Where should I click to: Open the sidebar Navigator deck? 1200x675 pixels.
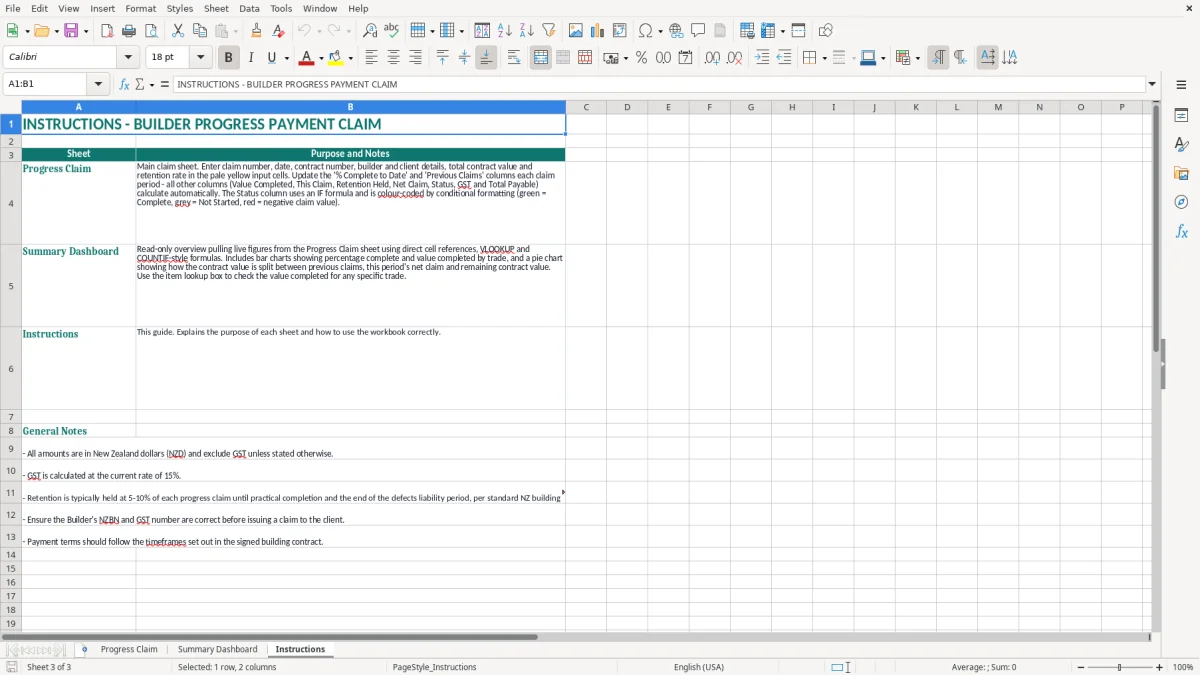(1181, 202)
